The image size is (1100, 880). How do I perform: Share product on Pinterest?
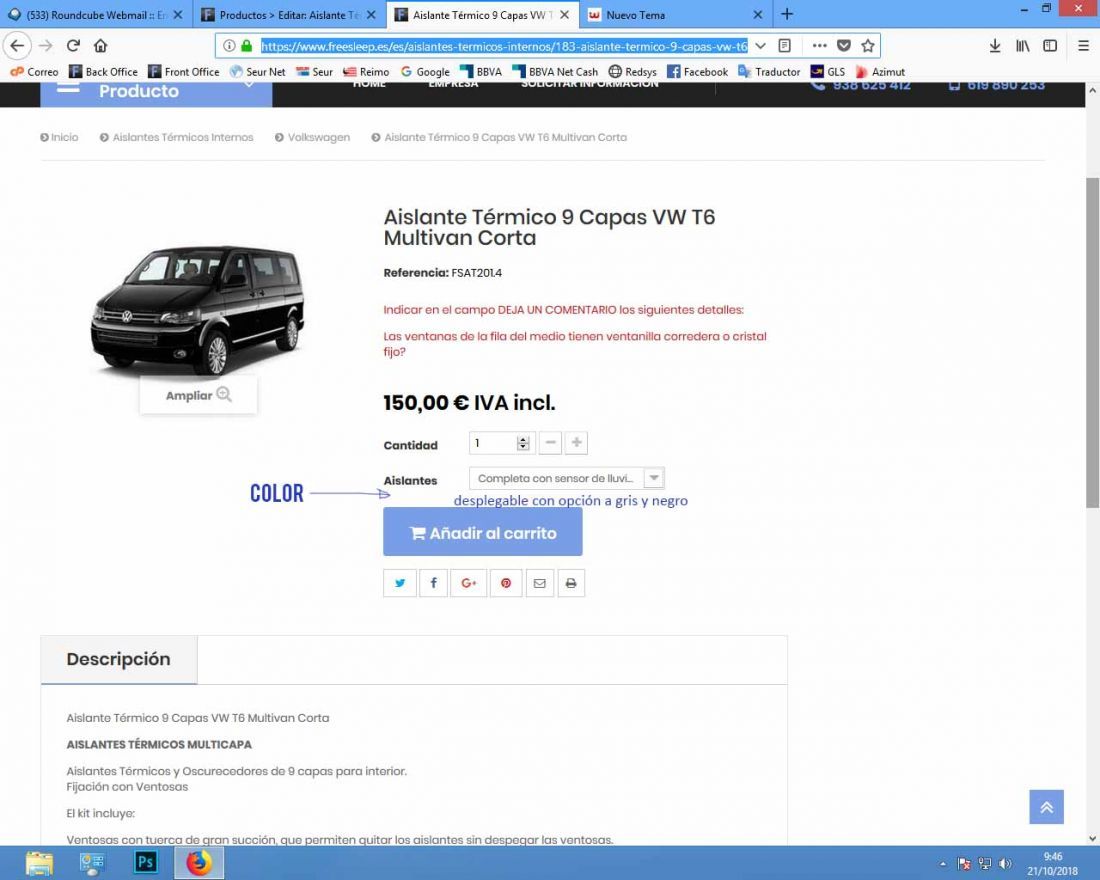pyautogui.click(x=506, y=583)
